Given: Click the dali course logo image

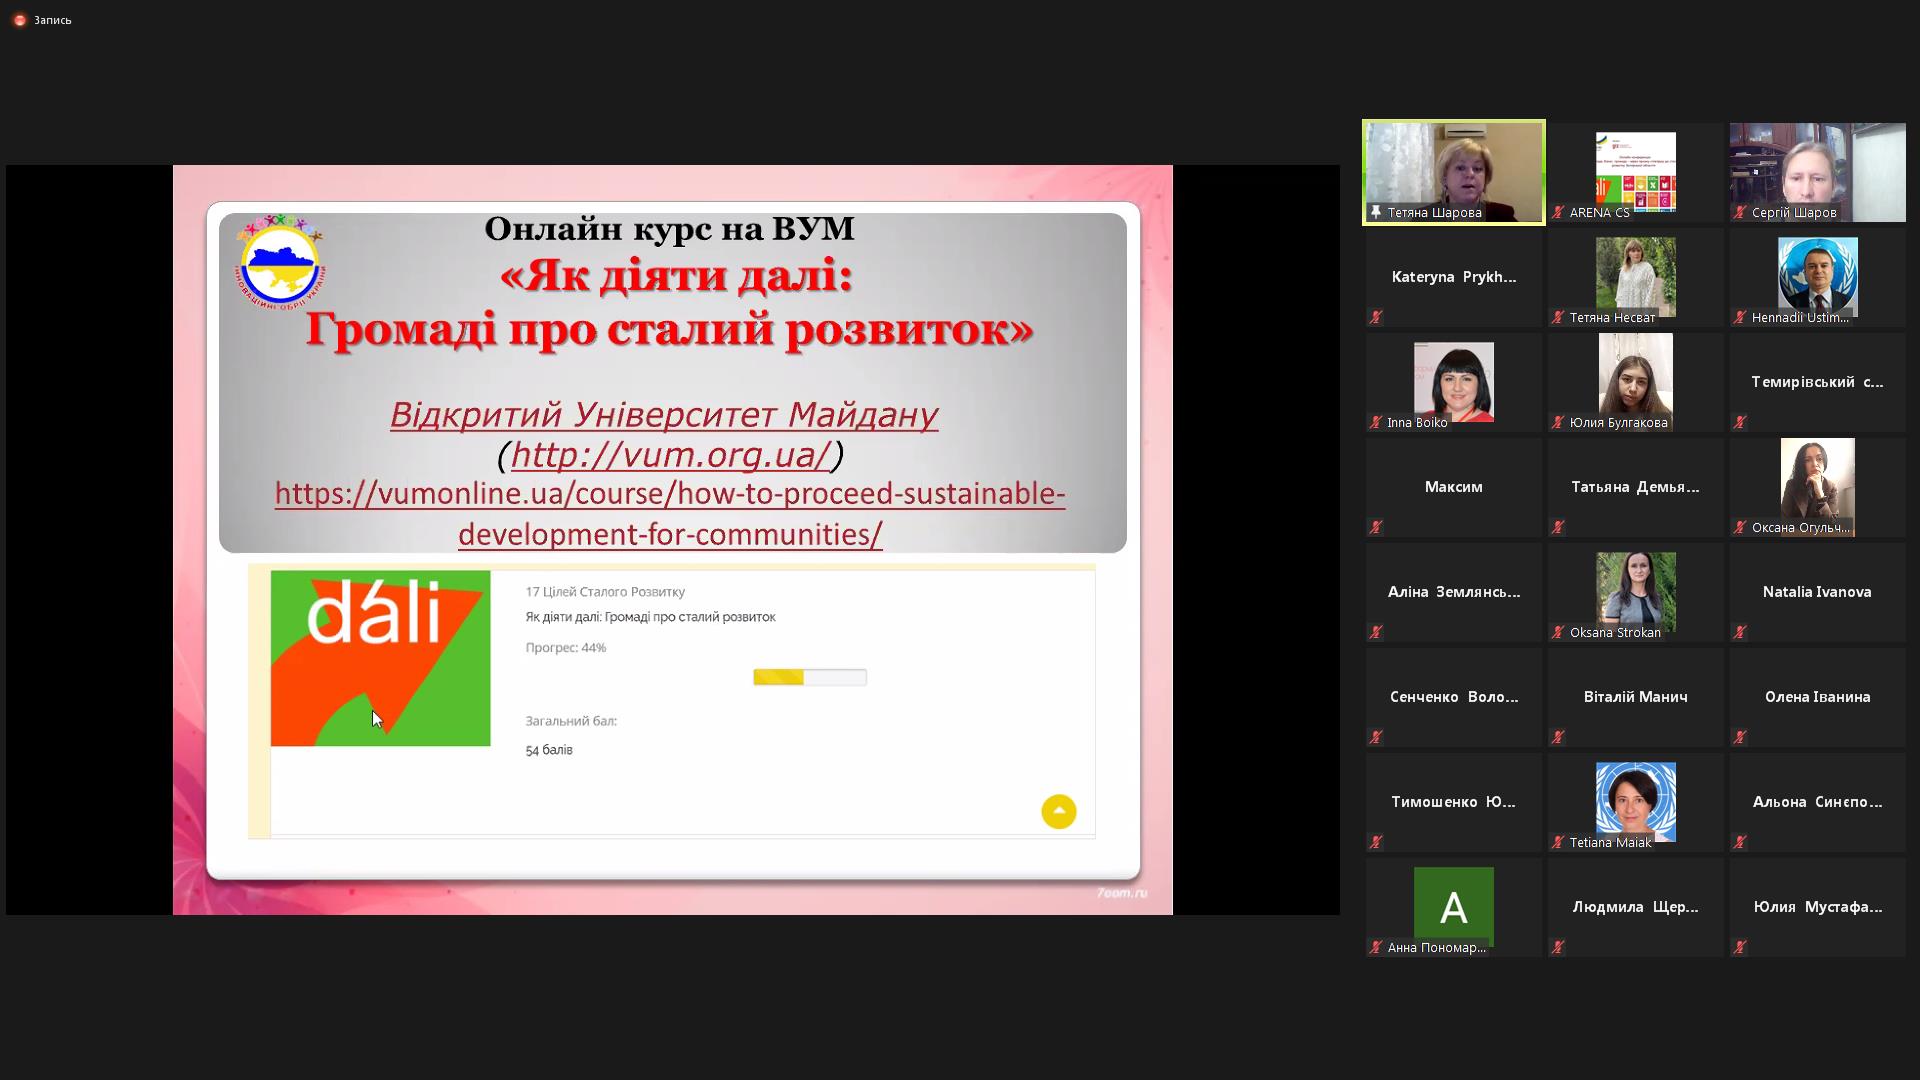Looking at the screenshot, I should coord(380,658).
